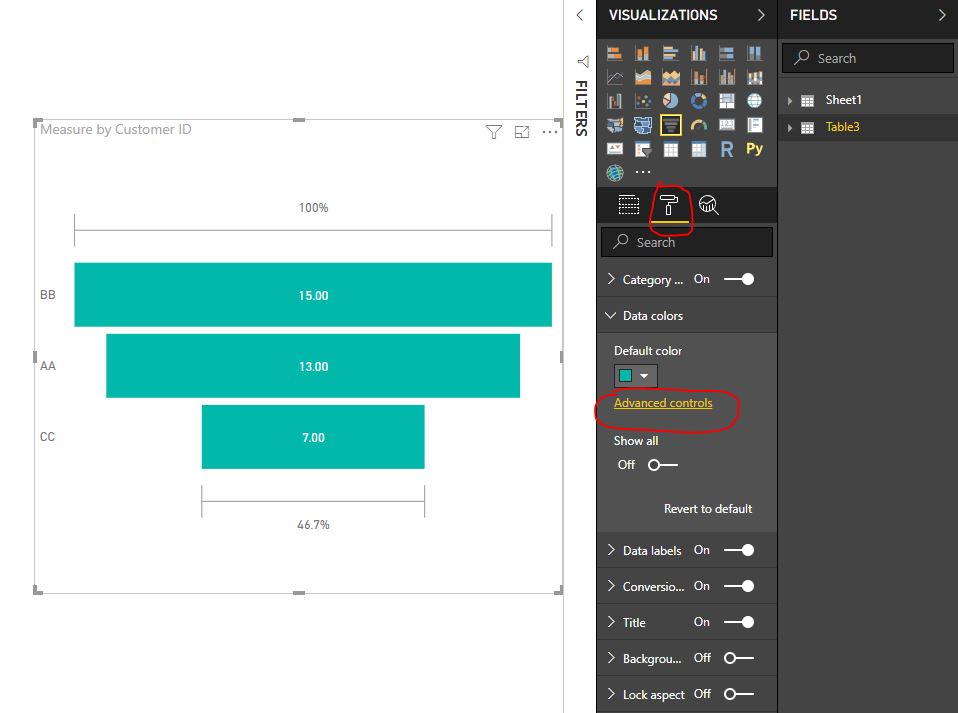Select the line chart visualization

click(615, 78)
